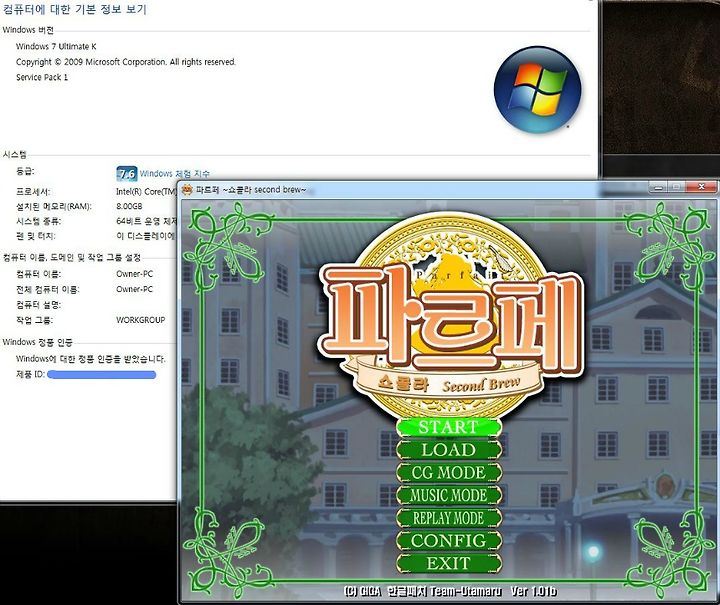
Task: Click the '8.00GB' installed memory value
Action: pos(129,207)
